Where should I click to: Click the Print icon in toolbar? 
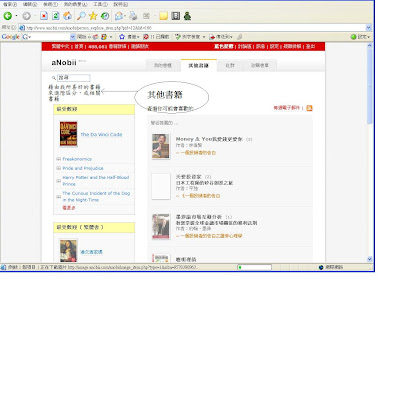click(x=133, y=16)
